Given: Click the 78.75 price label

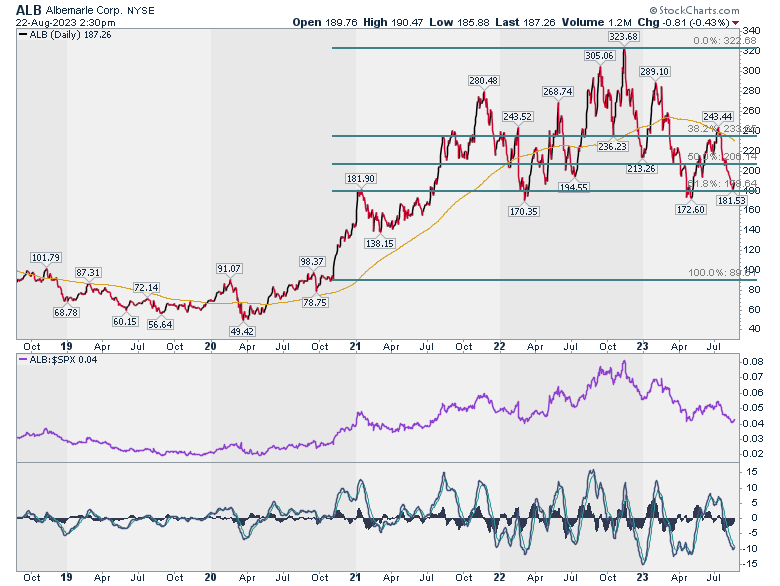Looking at the screenshot, I should pos(315,302).
